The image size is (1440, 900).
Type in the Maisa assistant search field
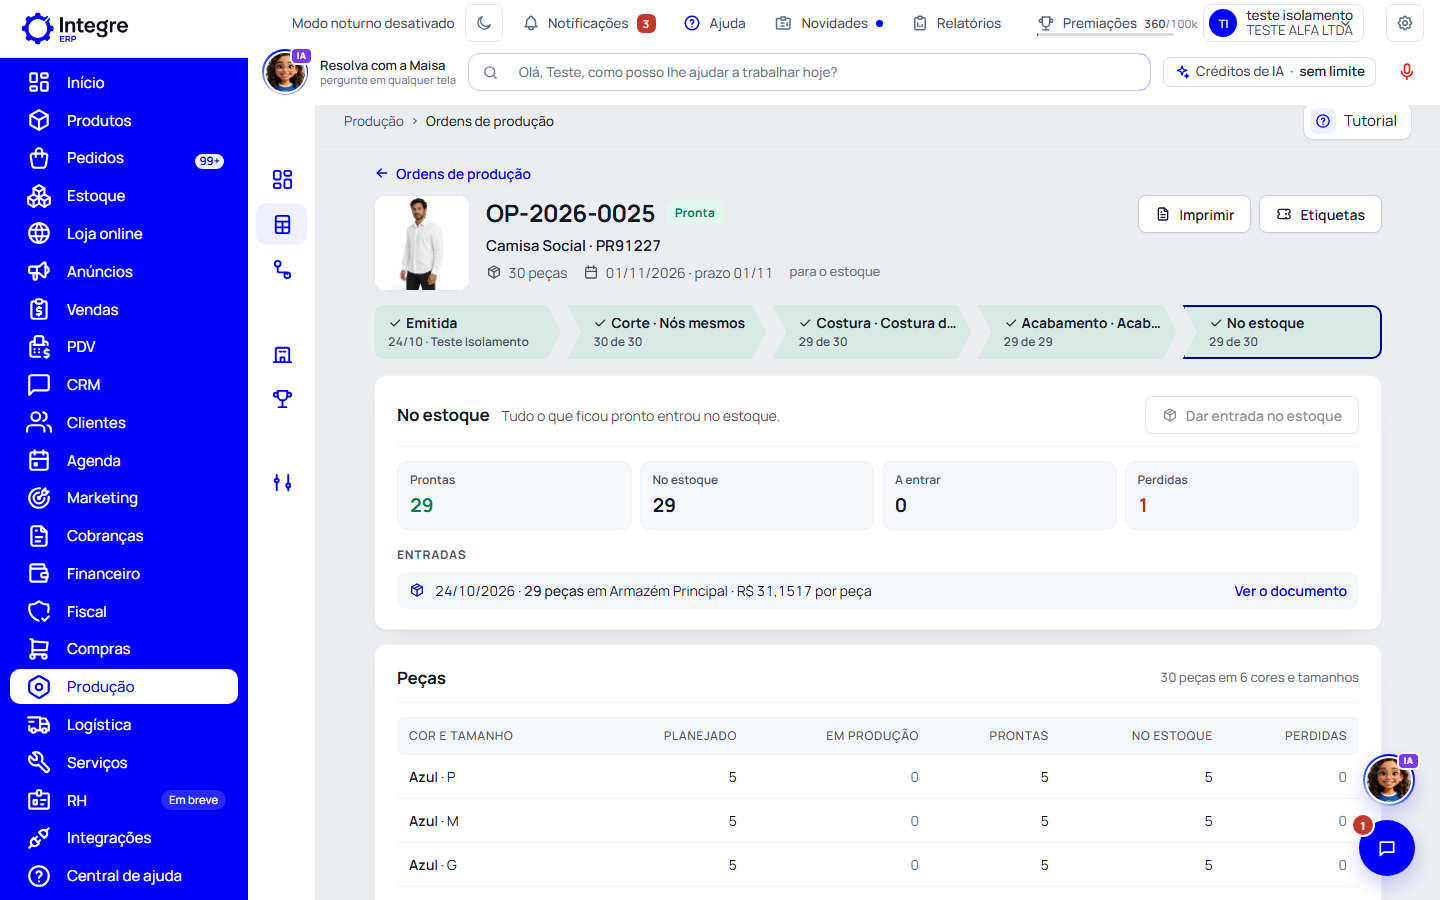[809, 72]
